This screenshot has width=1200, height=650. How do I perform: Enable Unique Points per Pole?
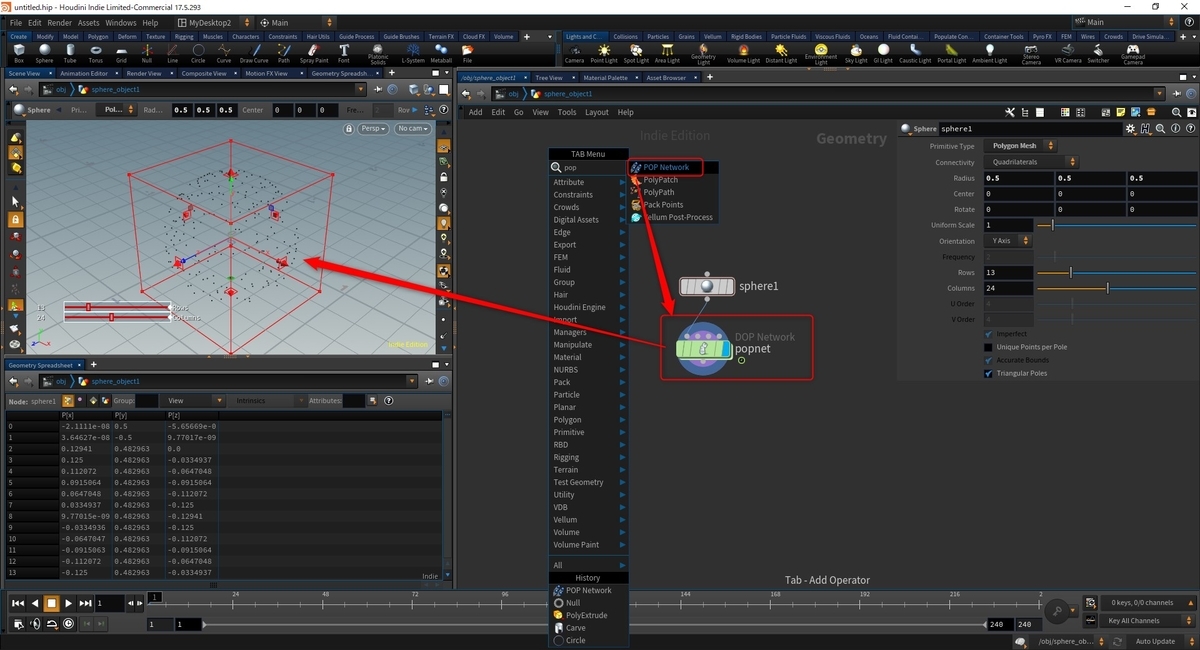988,347
